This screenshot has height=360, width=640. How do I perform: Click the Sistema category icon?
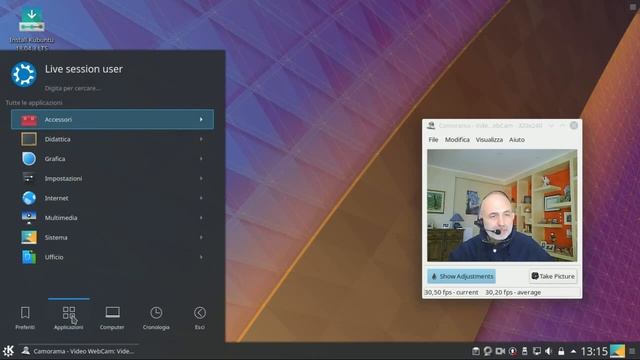(x=29, y=237)
